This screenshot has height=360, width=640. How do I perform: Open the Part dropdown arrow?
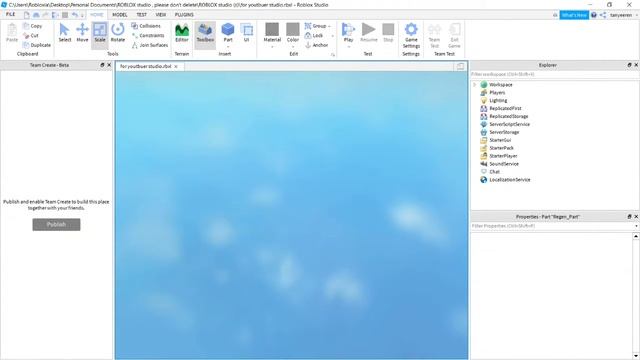point(228,47)
